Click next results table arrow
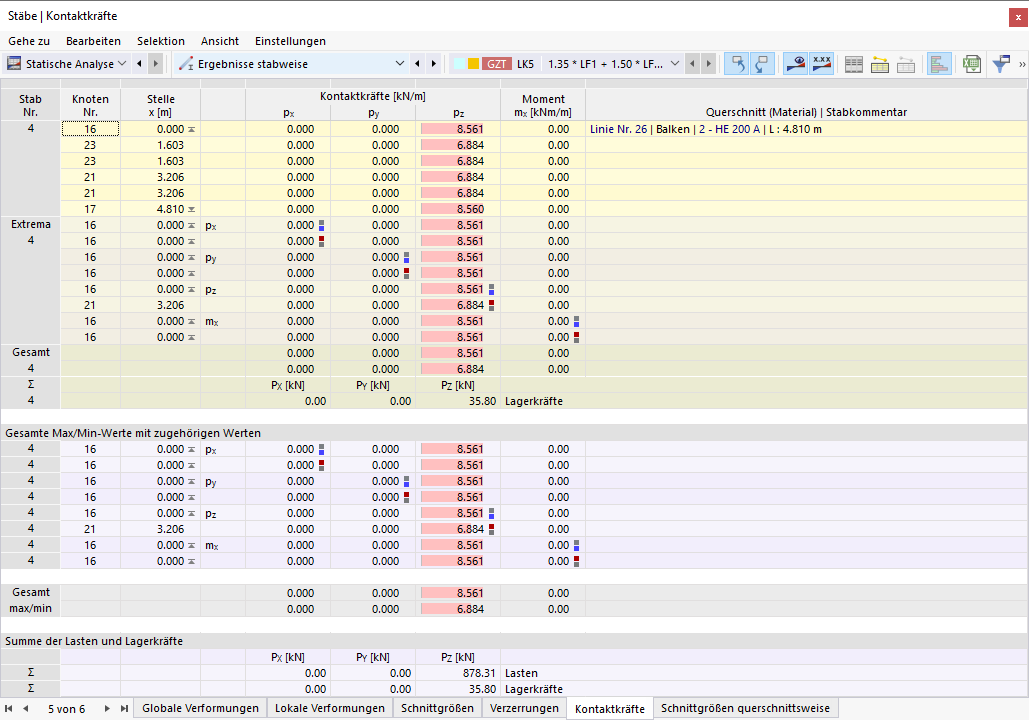 434,64
